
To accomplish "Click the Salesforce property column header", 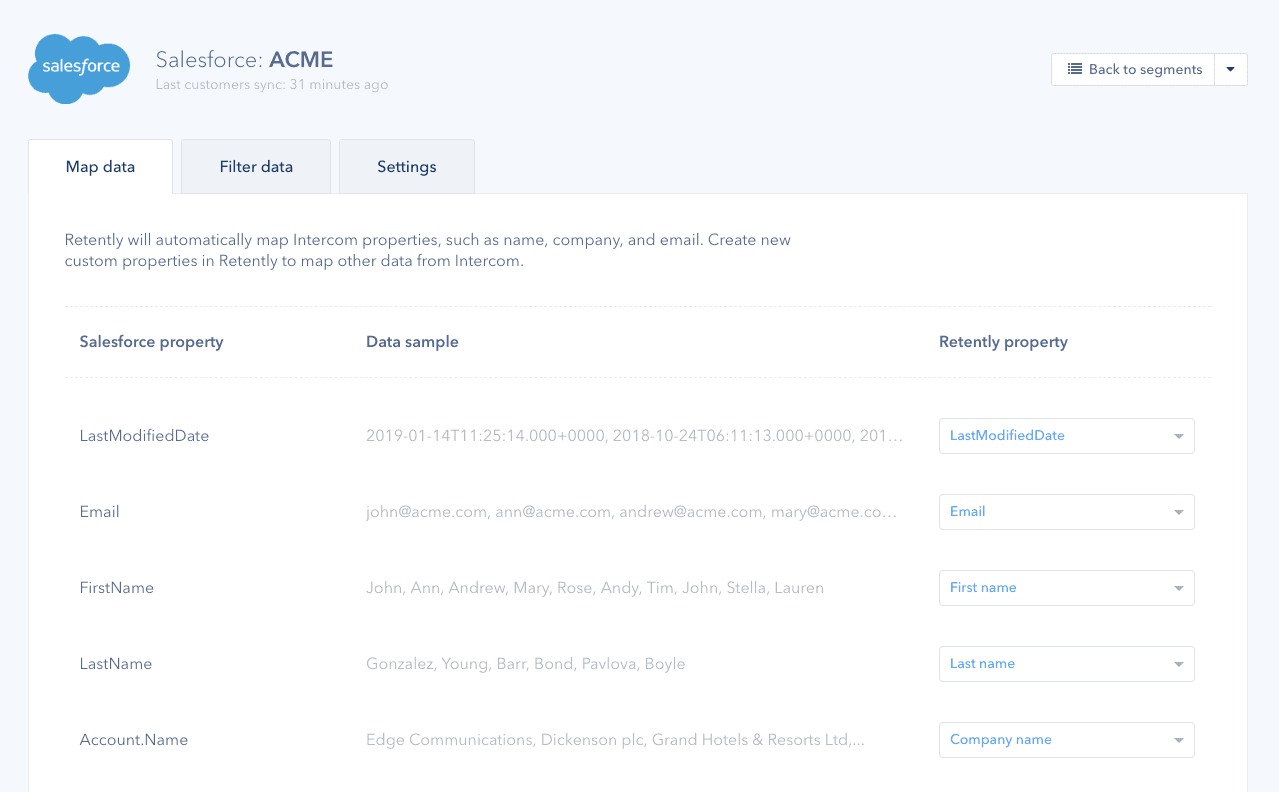I will 151,342.
